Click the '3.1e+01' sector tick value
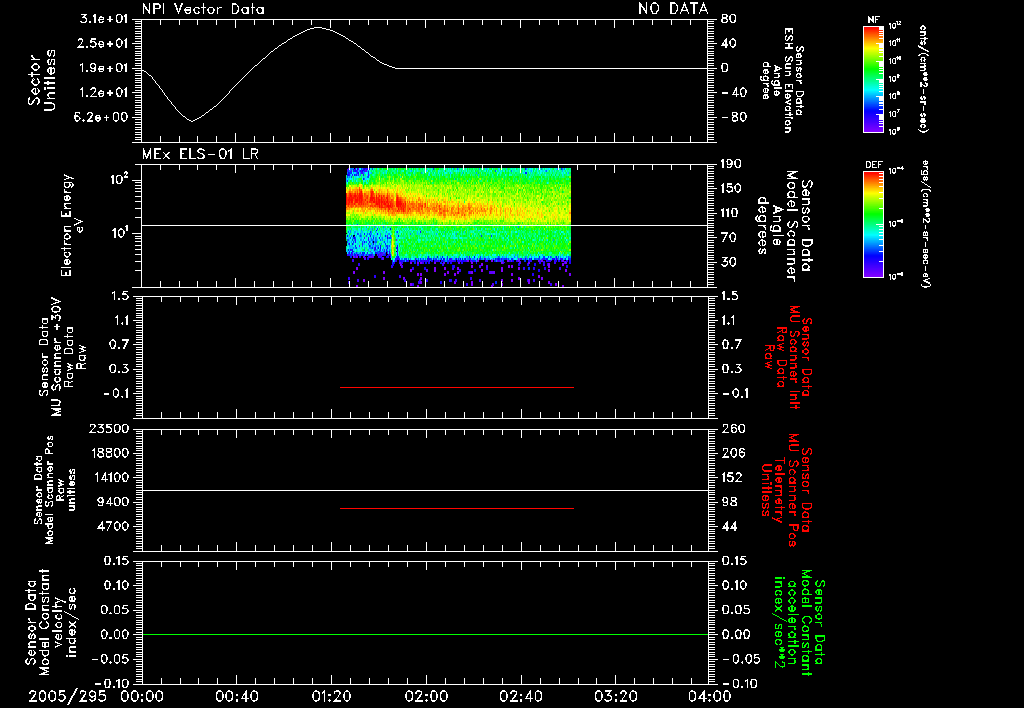The width and height of the screenshot is (1024, 708). (105, 19)
